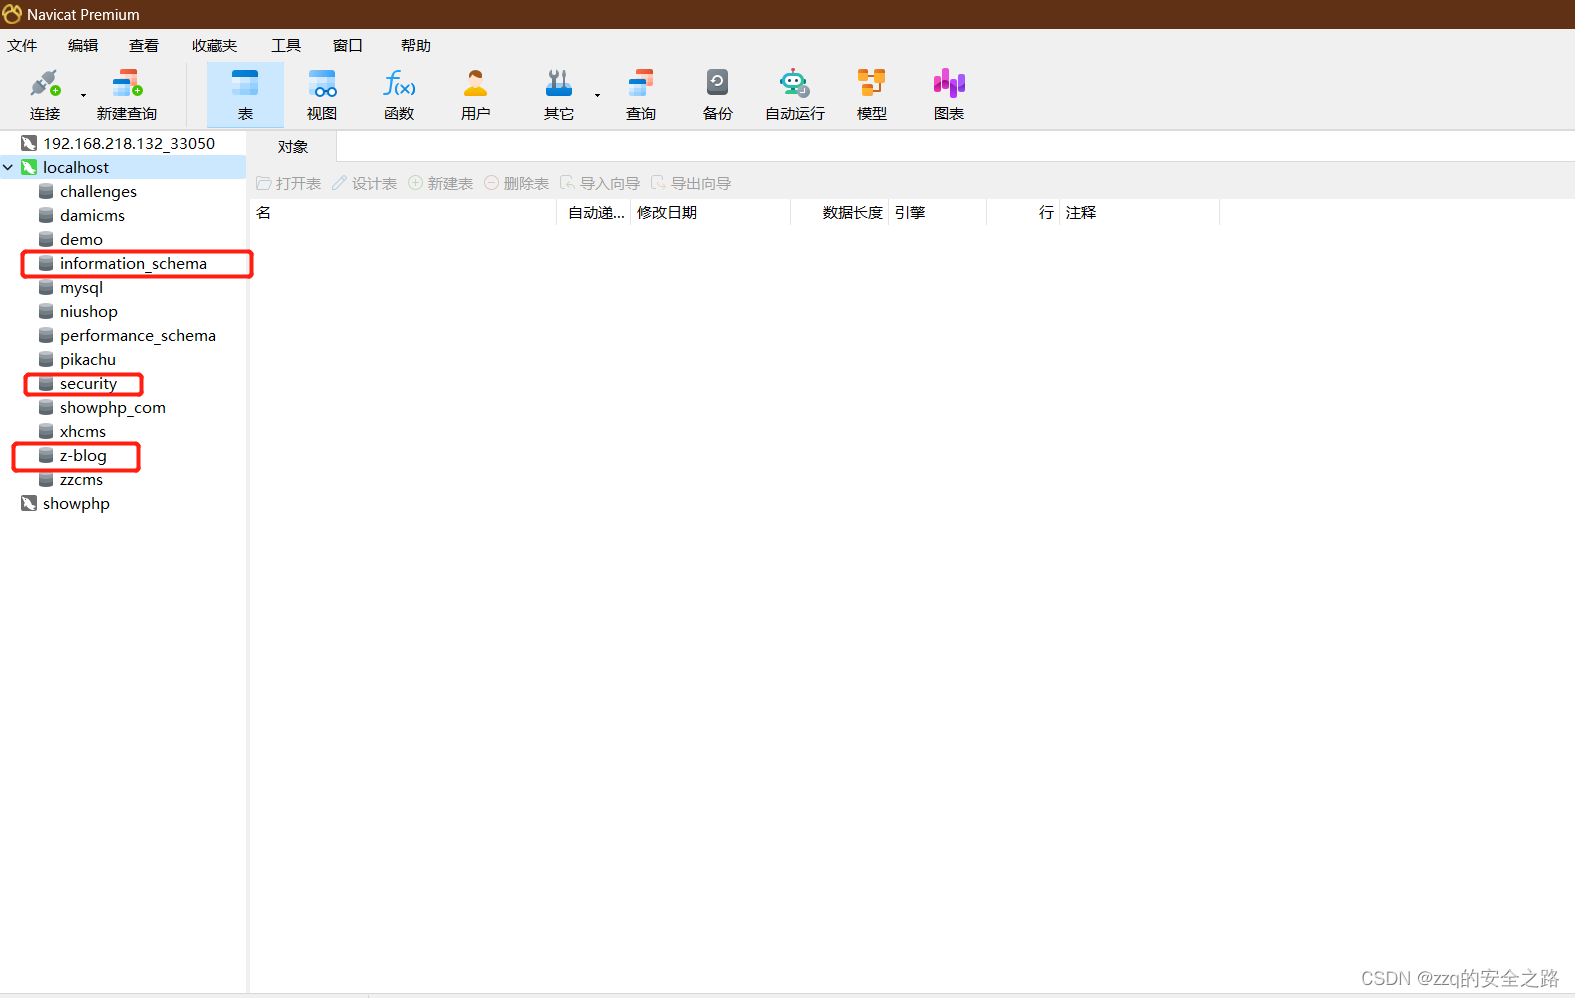The image size is (1575, 998).
Task: Open the 文件 menu
Action: coord(22,45)
